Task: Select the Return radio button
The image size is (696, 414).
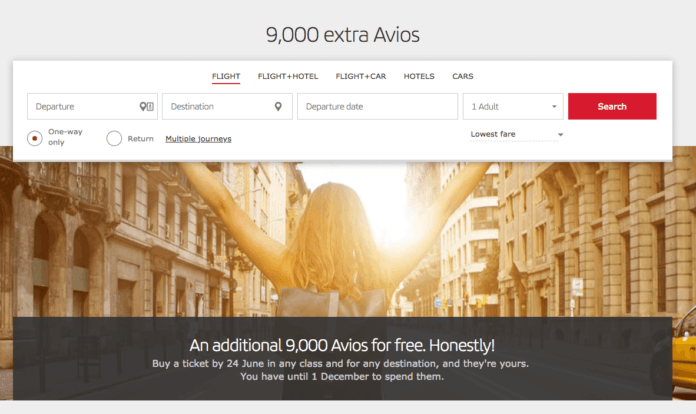Action: pos(114,138)
